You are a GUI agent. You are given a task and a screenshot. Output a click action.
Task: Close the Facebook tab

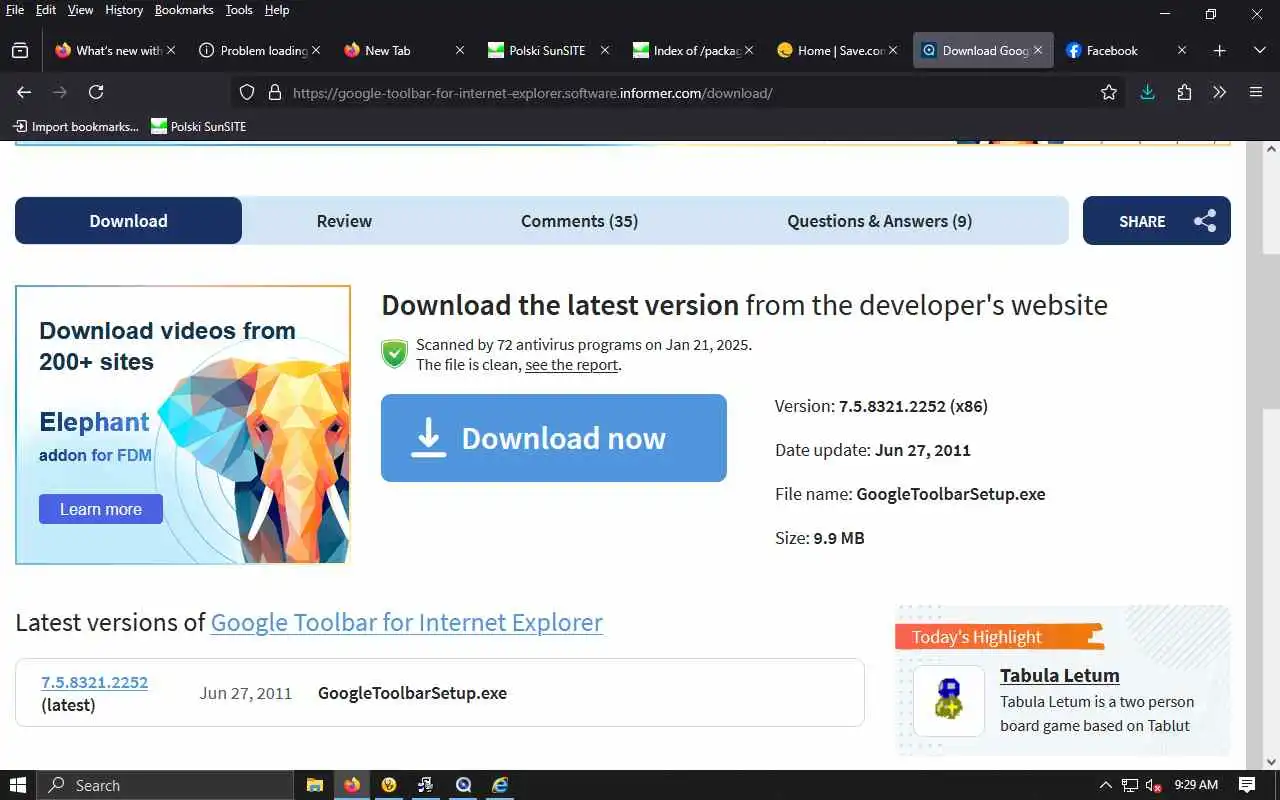point(1182,50)
